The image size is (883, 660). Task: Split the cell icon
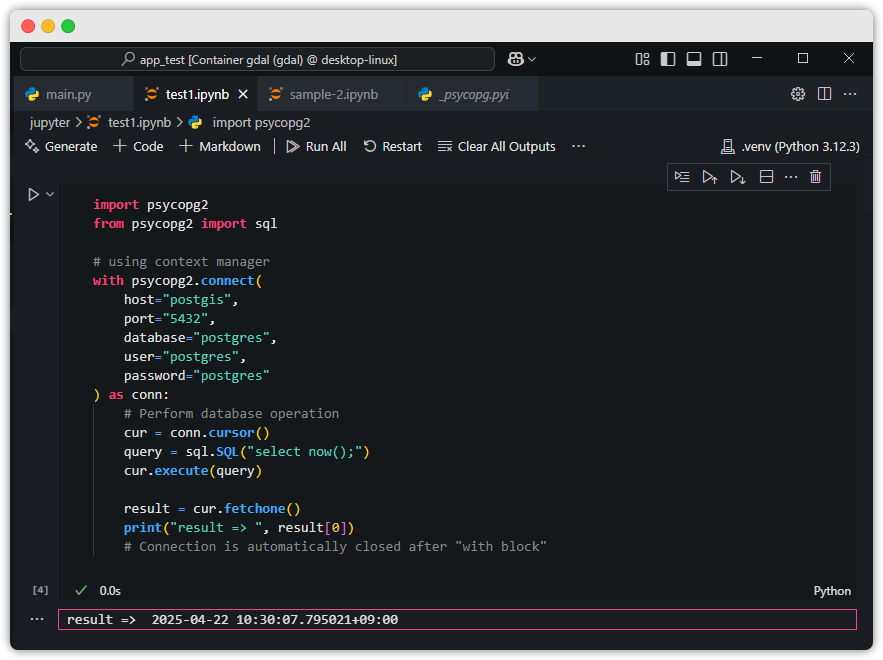(x=766, y=177)
